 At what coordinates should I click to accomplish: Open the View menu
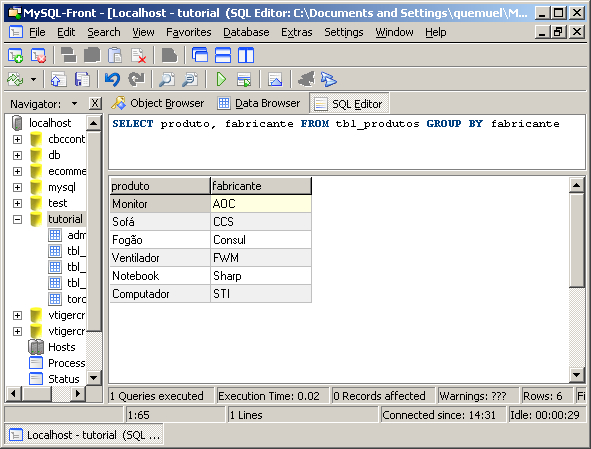(x=143, y=32)
